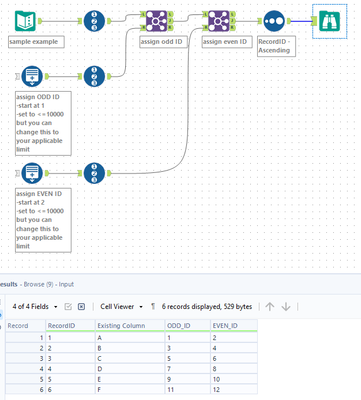Select the Generate Rows tool for ODD ID

pos(32,76)
